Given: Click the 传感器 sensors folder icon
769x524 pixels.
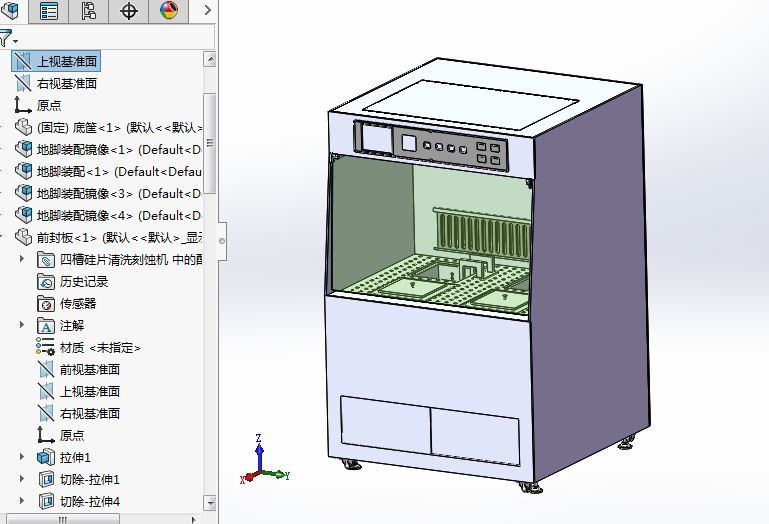Looking at the screenshot, I should point(46,303).
